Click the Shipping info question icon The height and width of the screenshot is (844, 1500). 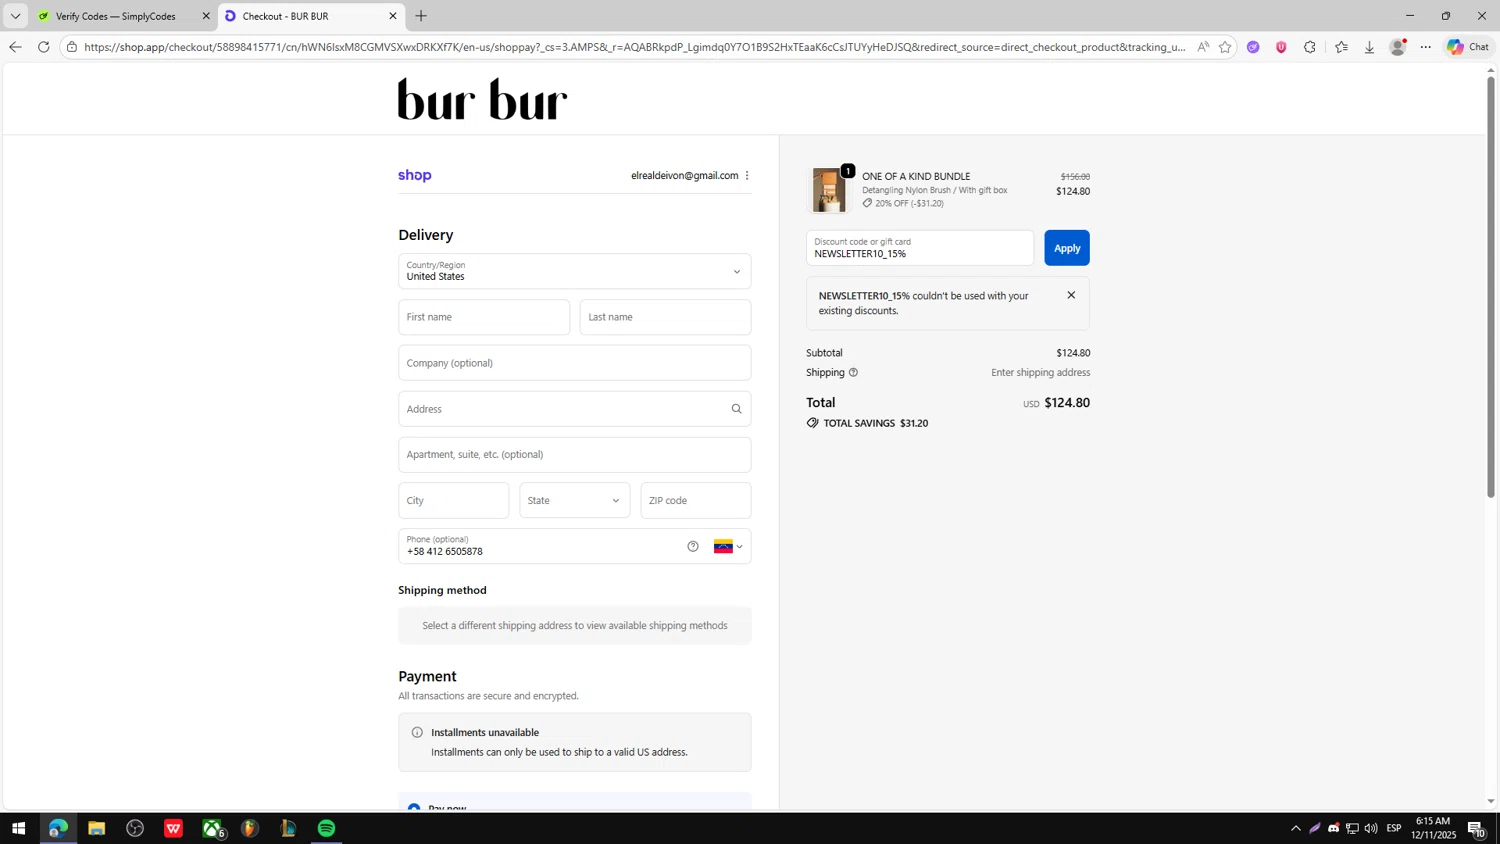click(x=853, y=372)
